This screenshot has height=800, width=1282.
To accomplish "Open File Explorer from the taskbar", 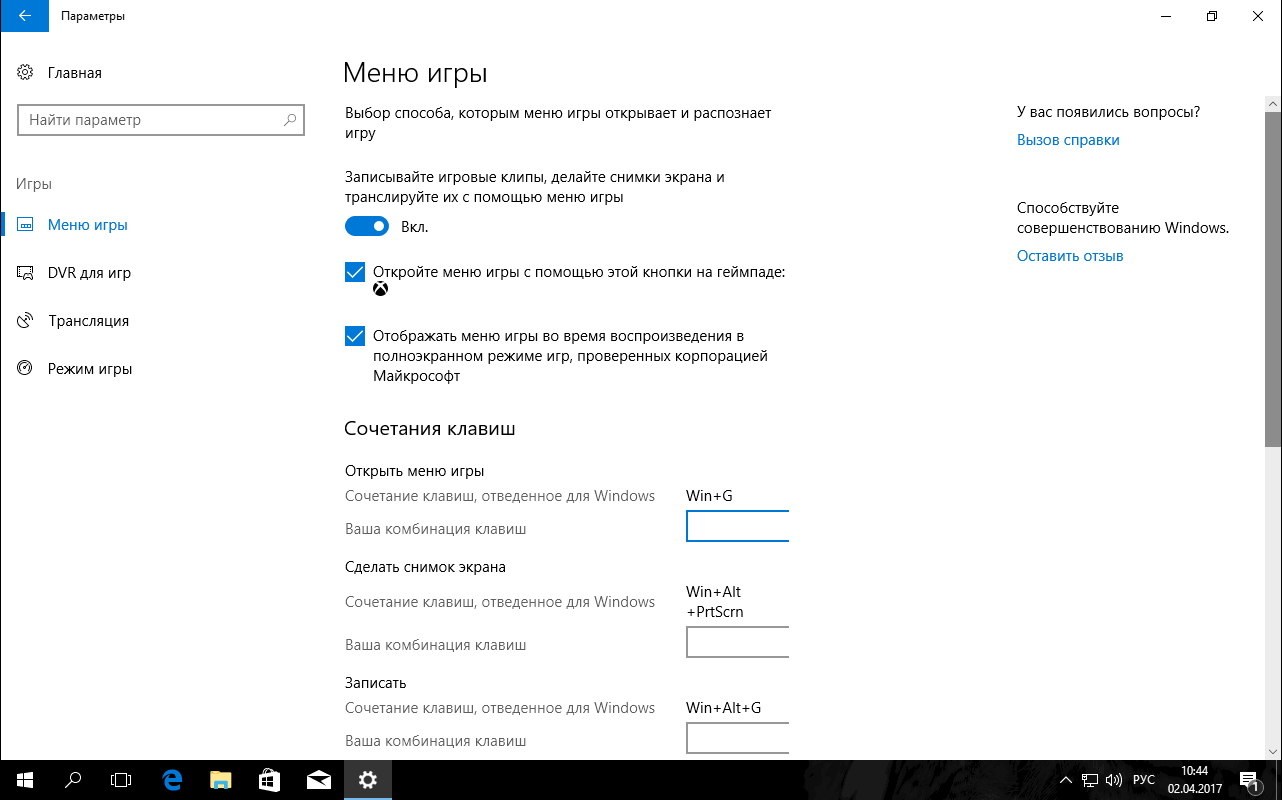I will click(220, 780).
